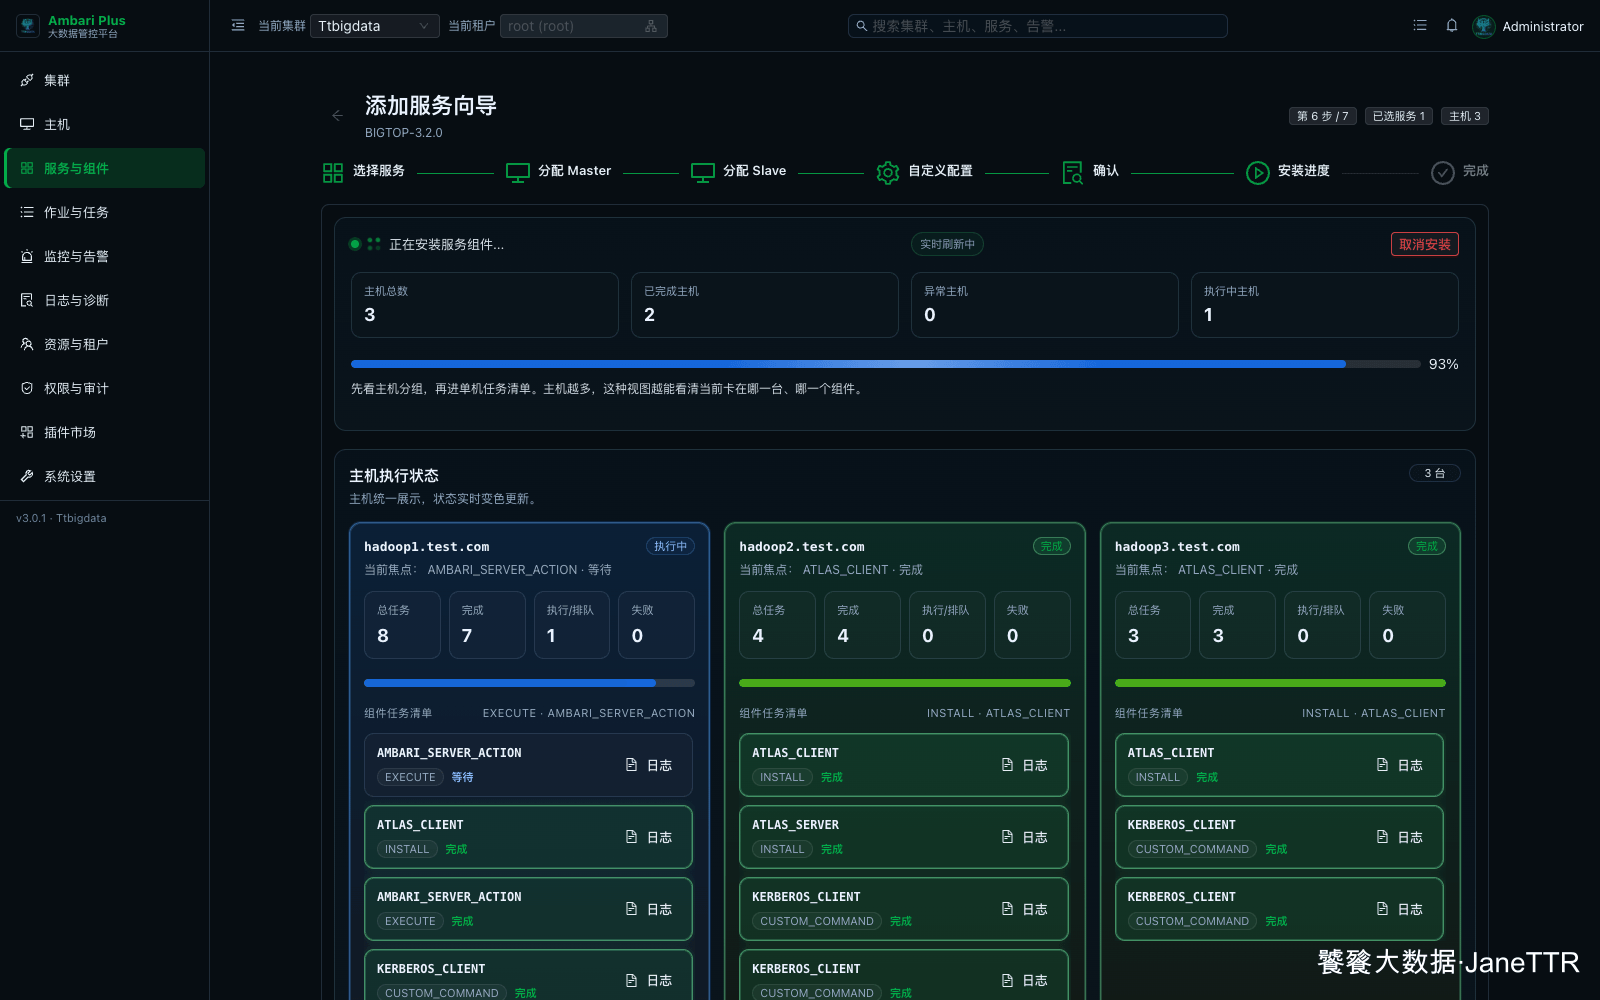Click the 主机 3 badge
The width and height of the screenshot is (1600, 1000).
(x=1465, y=116)
